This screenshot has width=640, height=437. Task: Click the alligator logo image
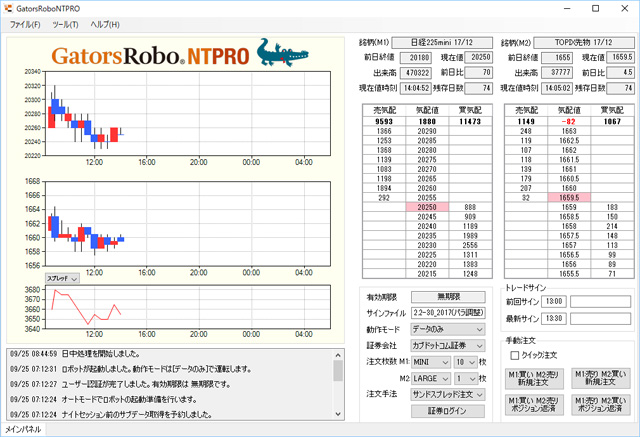point(282,53)
